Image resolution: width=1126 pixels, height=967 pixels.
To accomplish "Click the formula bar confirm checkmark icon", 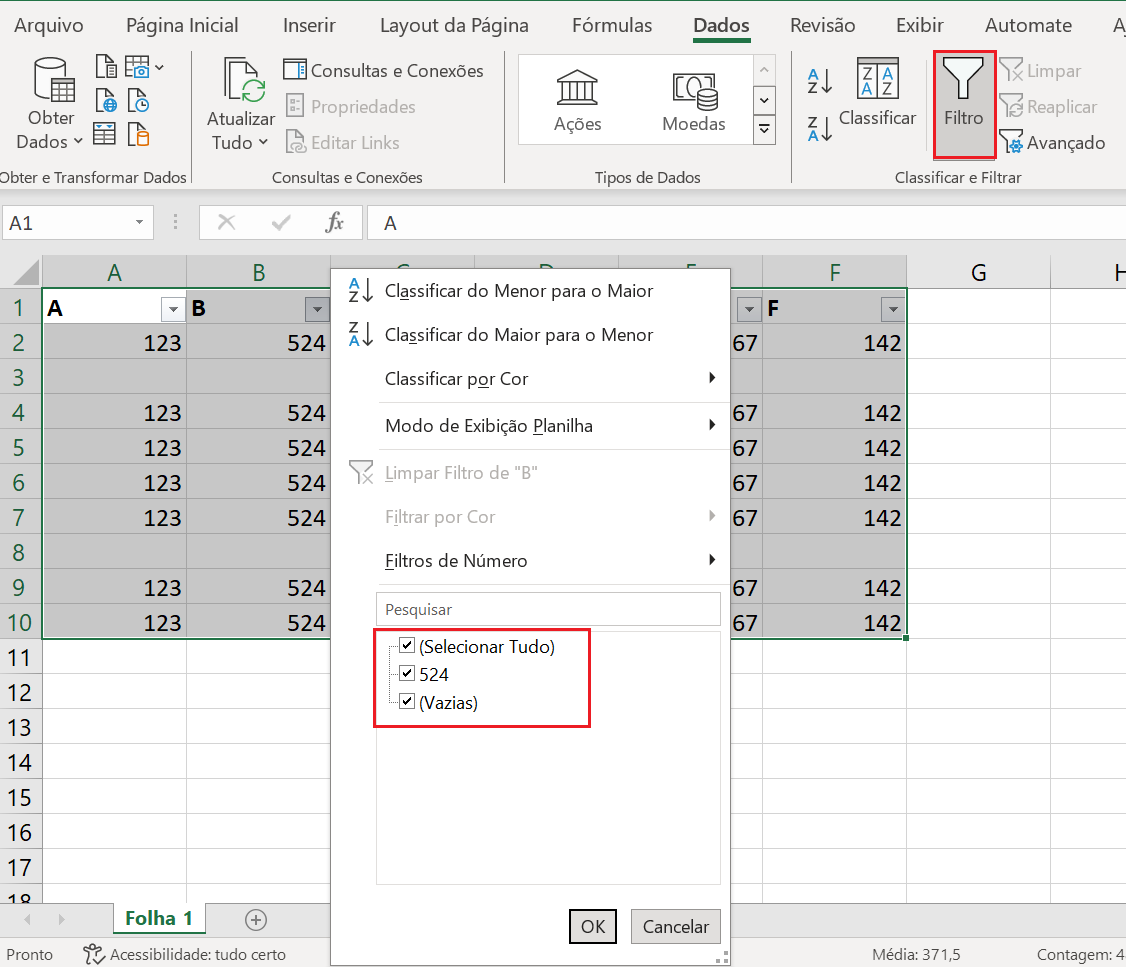I will click(x=281, y=223).
